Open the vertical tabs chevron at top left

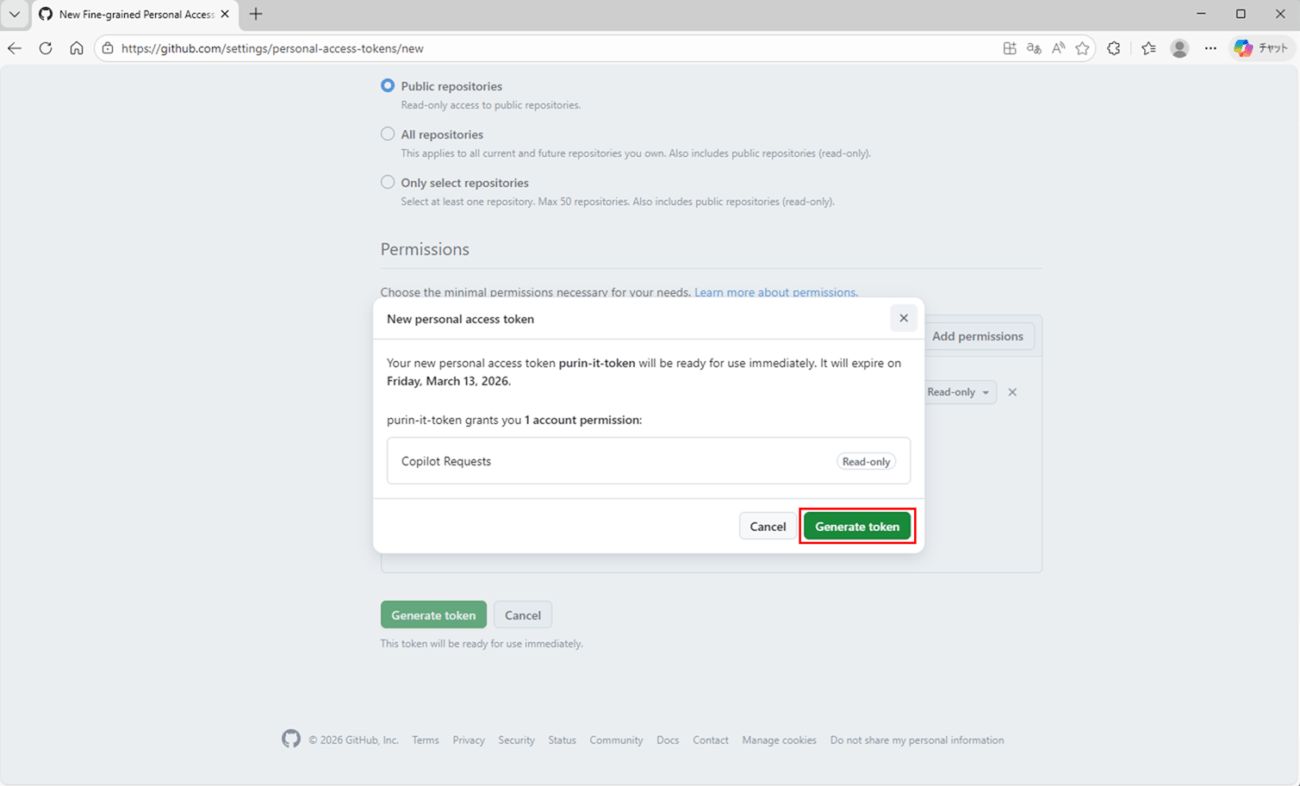(x=13, y=15)
